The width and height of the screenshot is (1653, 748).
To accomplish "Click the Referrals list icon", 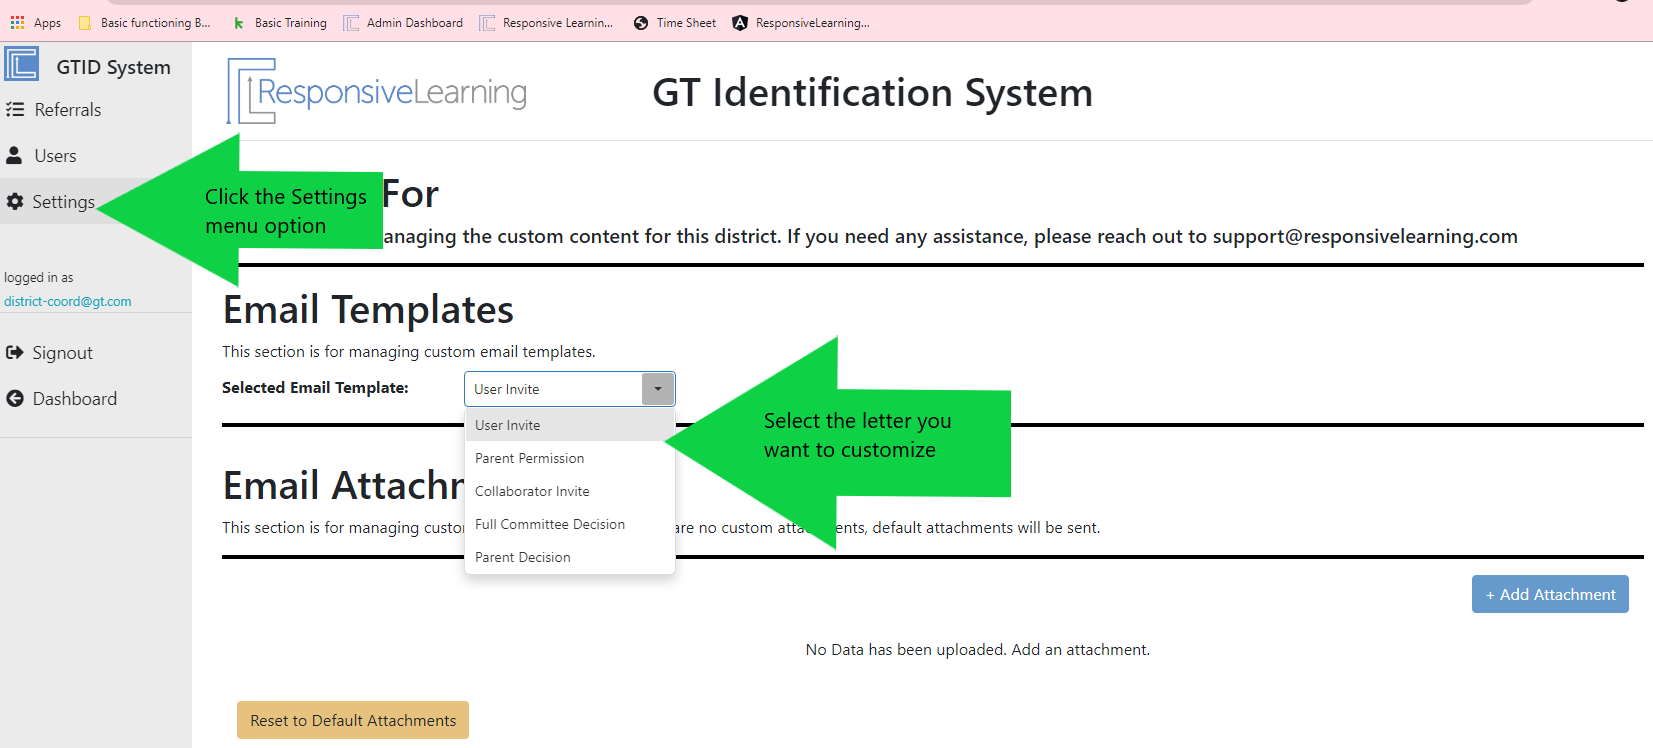I will (15, 109).
